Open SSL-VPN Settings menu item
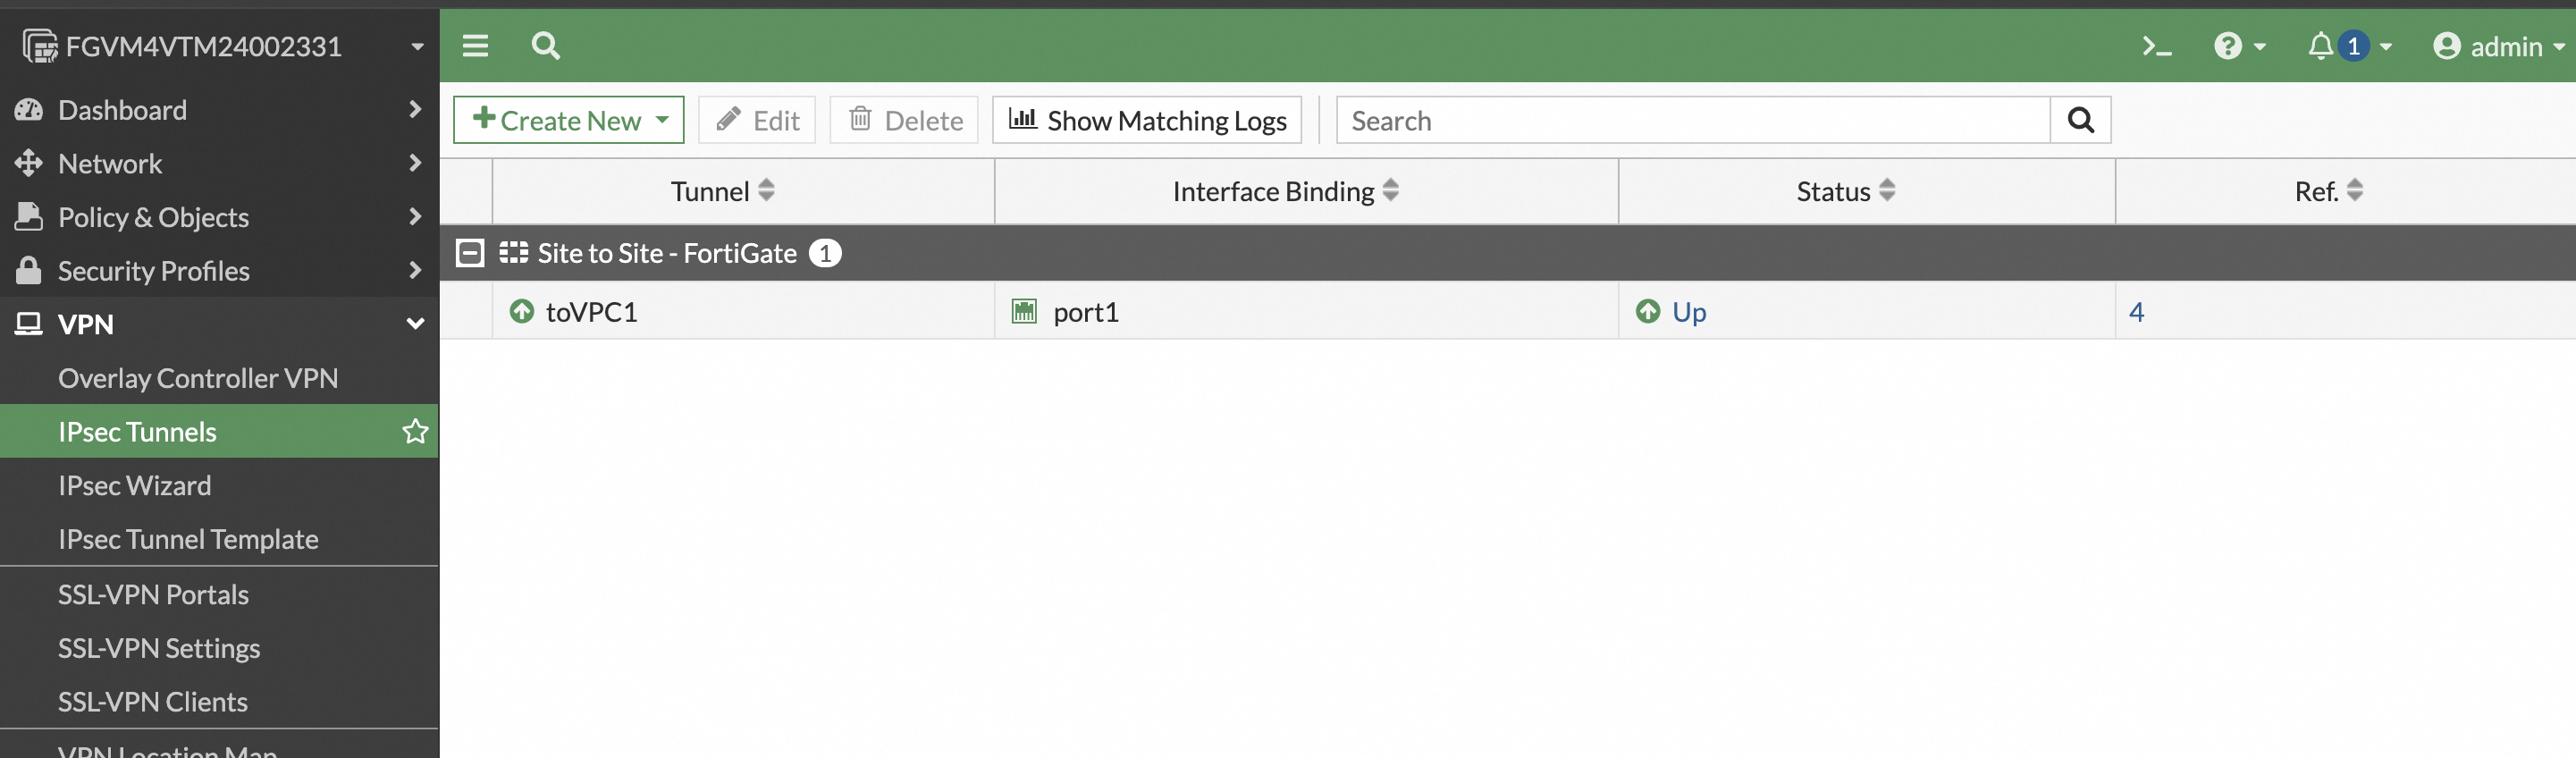This screenshot has height=758, width=2576. 159,648
